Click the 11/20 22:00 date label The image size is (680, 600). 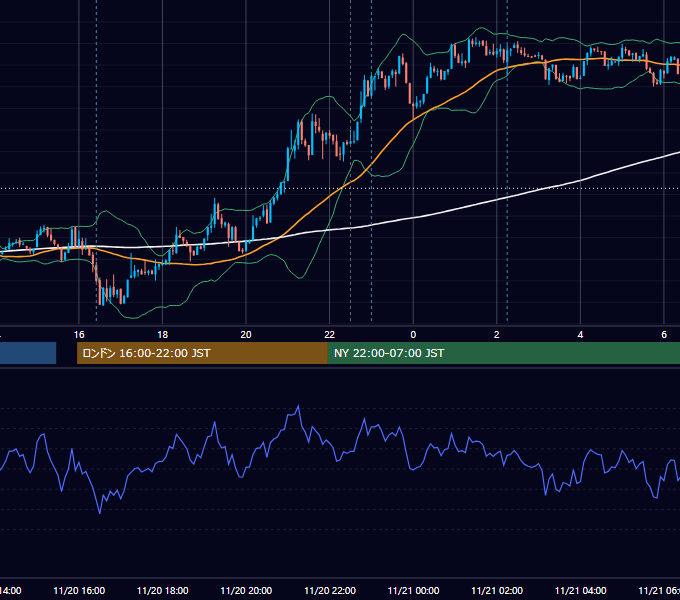[330, 590]
